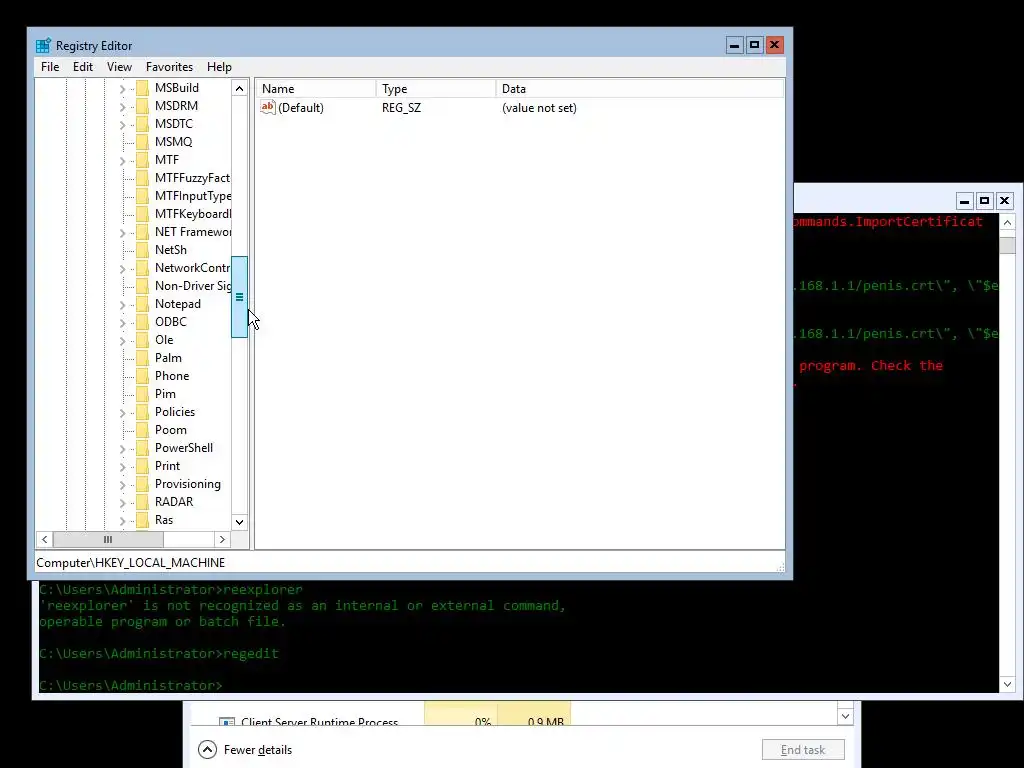The image size is (1024, 768).
Task: Click the tree scroll right arrow
Action: tap(222, 539)
